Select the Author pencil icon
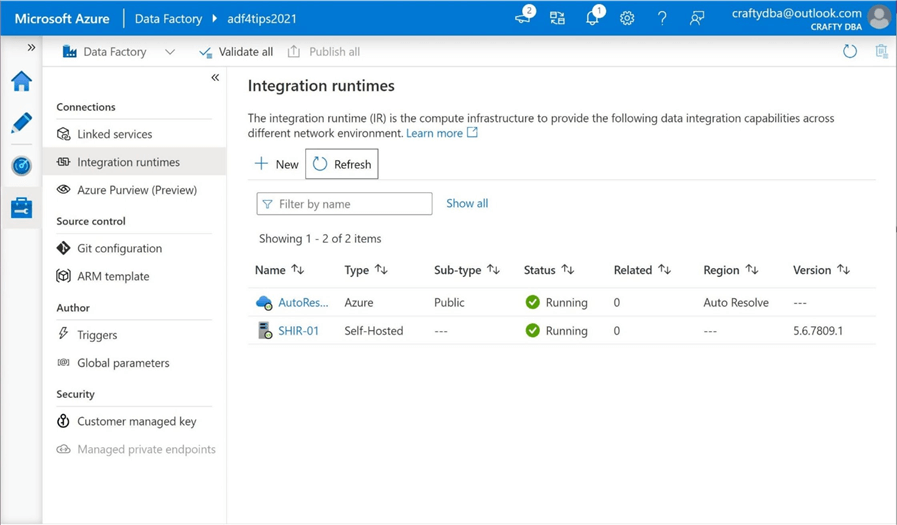 pyautogui.click(x=21, y=123)
